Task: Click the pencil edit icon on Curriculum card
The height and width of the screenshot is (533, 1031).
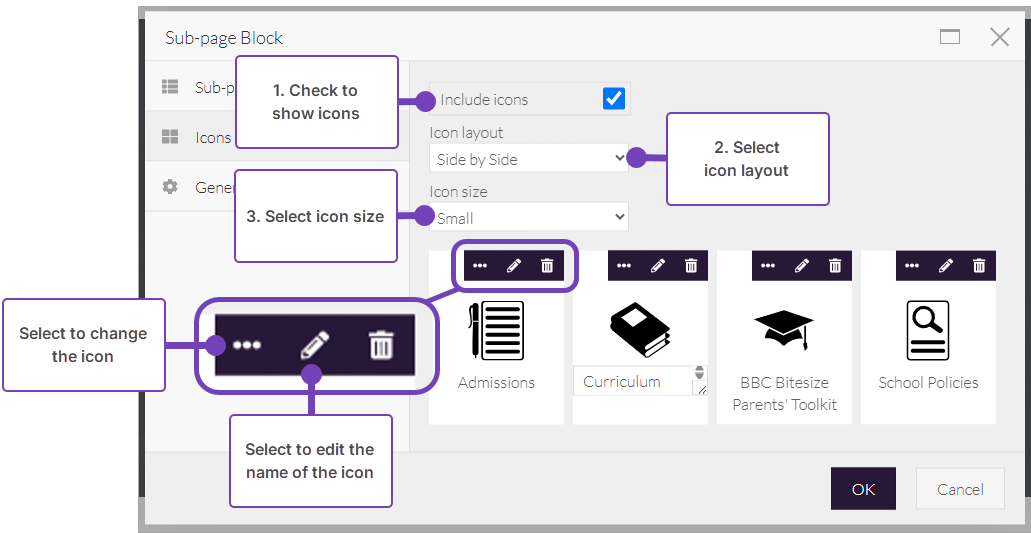Action: pyautogui.click(x=658, y=266)
